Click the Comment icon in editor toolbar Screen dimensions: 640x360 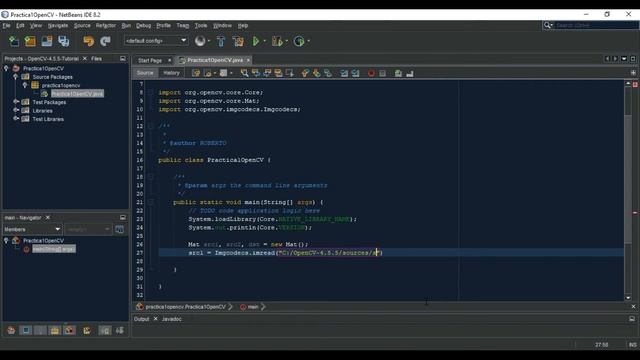(x=398, y=73)
